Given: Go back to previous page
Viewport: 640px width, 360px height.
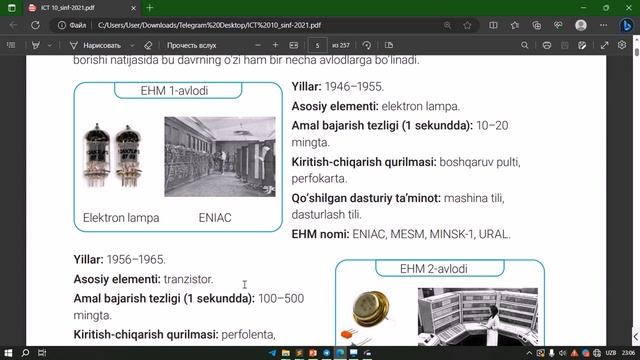Looking at the screenshot, I should coord(13,25).
